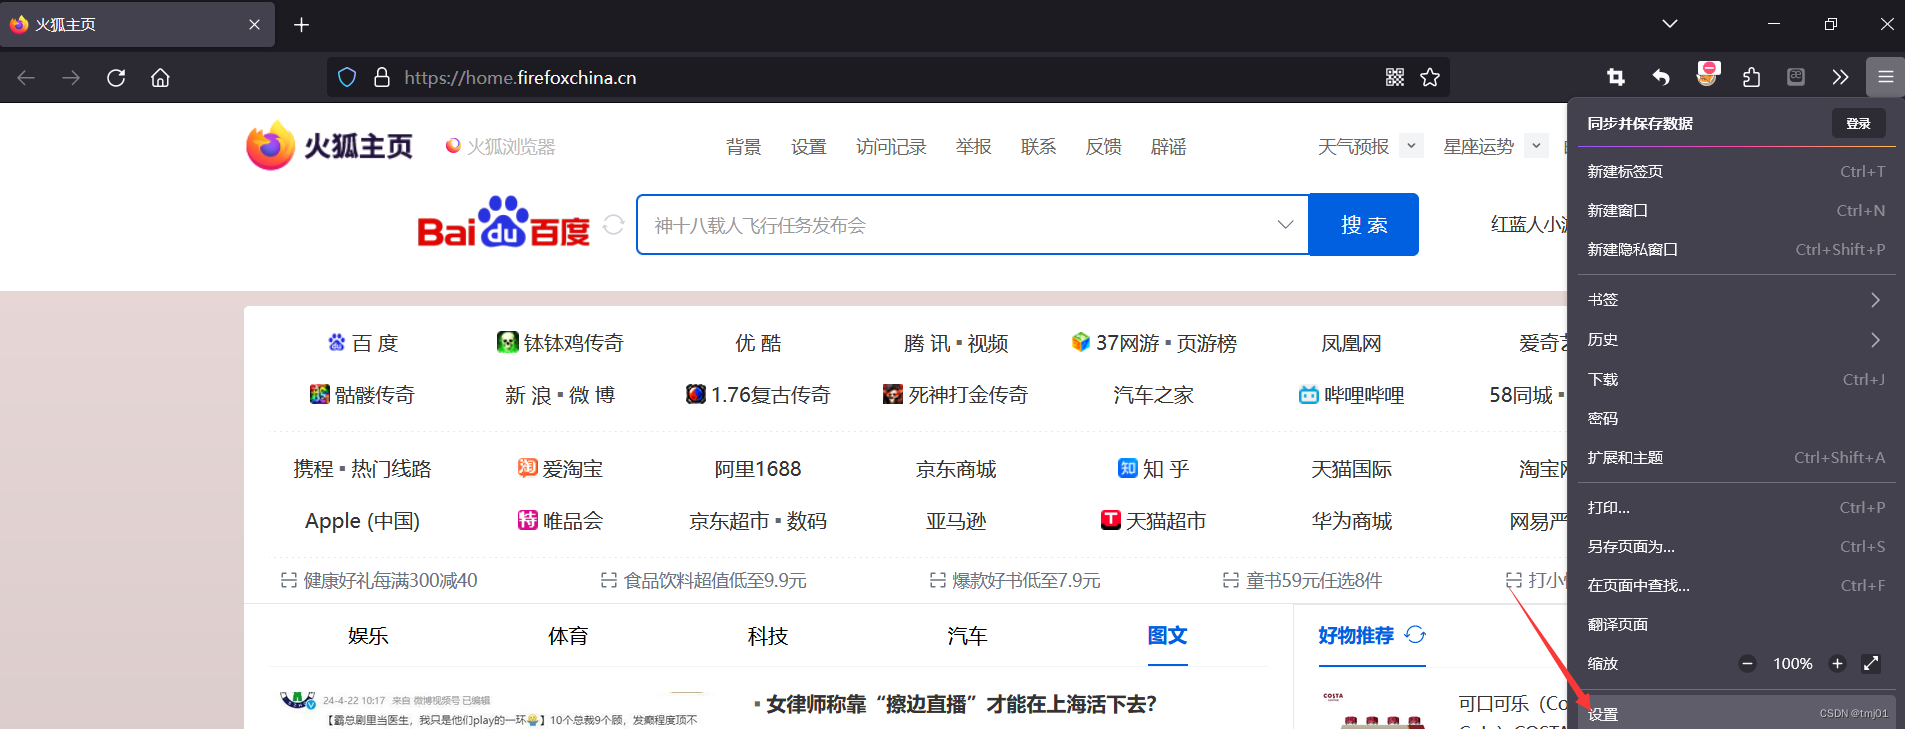Close the hamburger application menu button
The image size is (1905, 729).
pos(1885,77)
